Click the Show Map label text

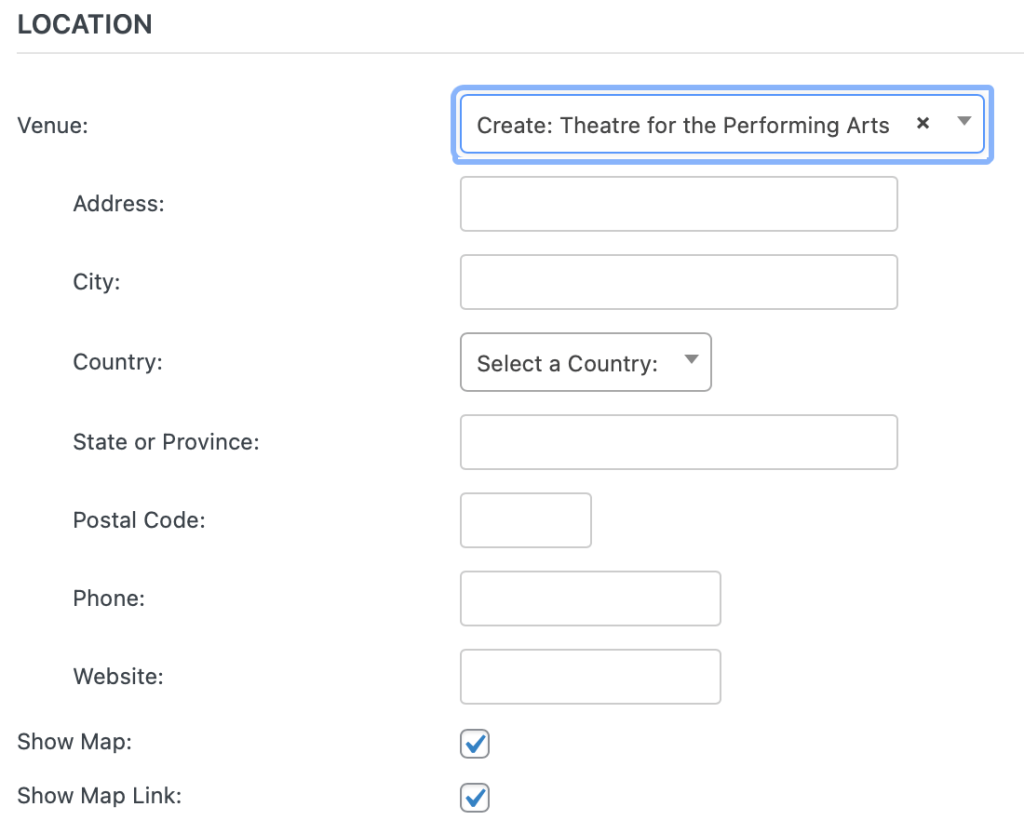tap(74, 742)
